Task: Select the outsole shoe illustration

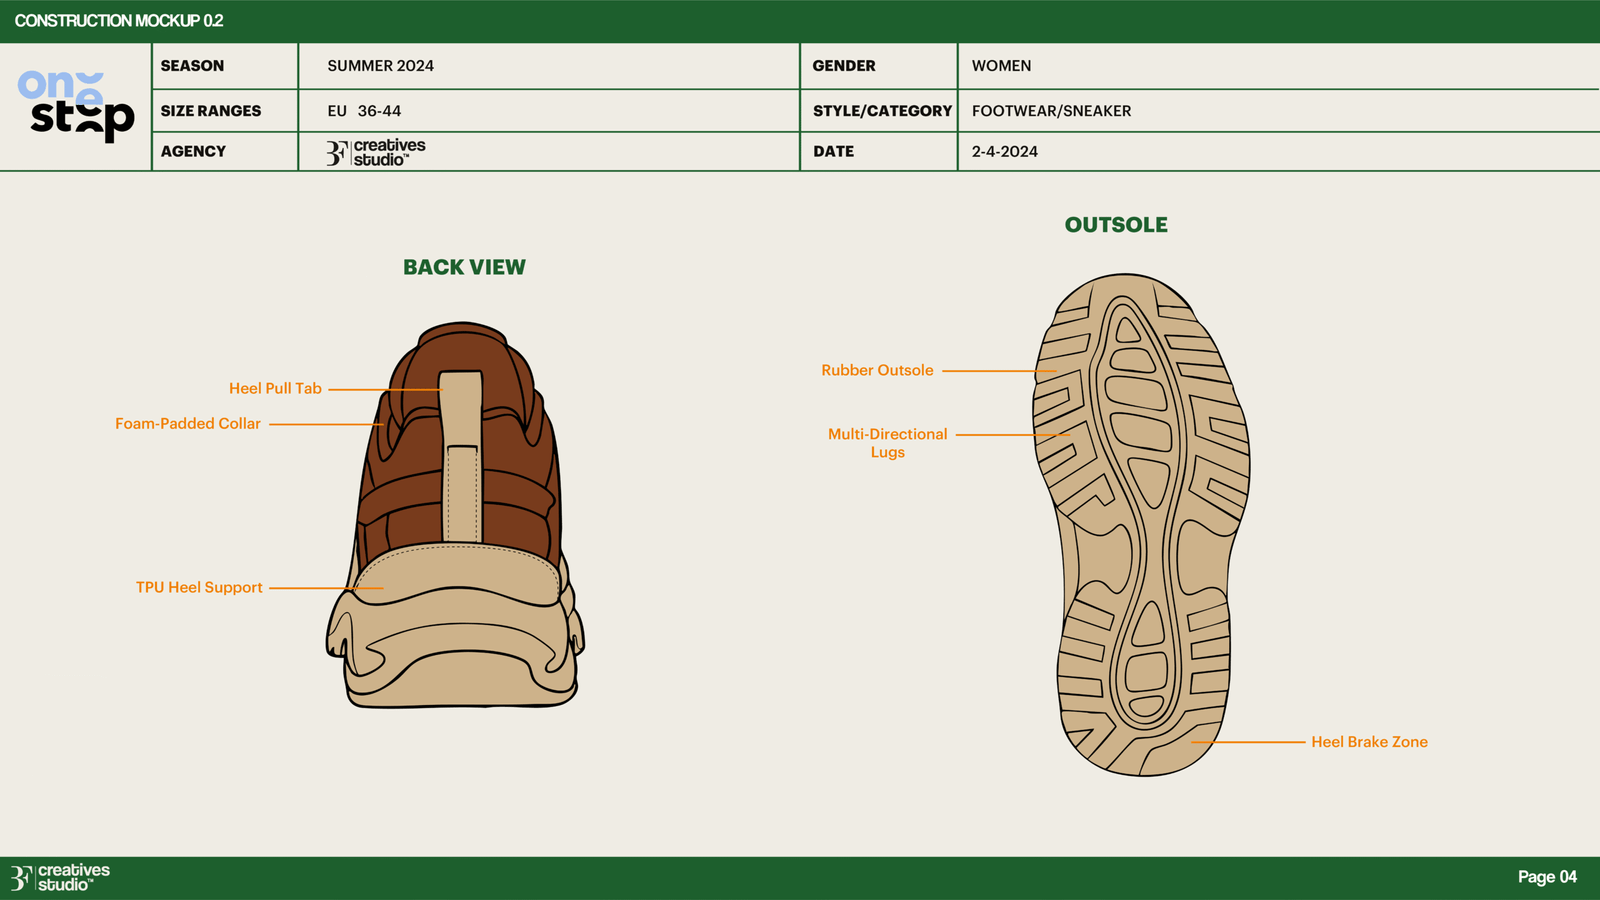Action: pyautogui.click(x=1140, y=525)
